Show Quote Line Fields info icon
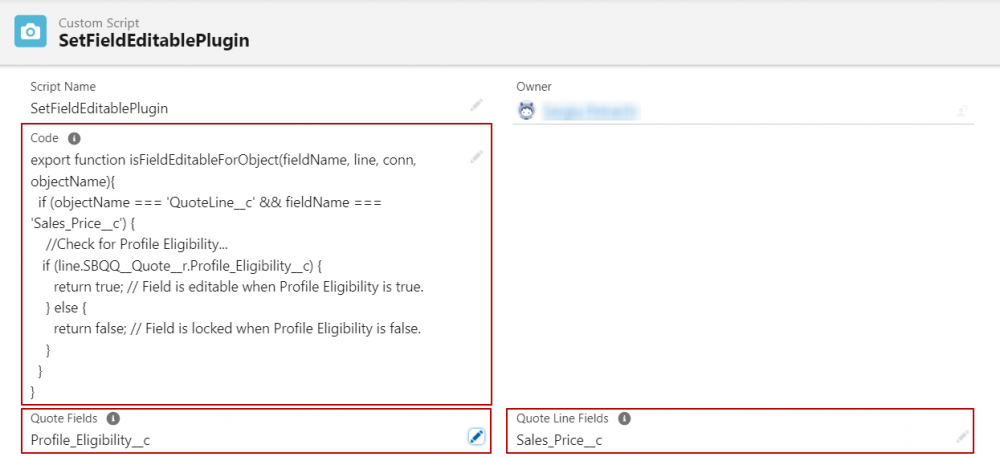Image resolution: width=1000 pixels, height=457 pixels. (x=624, y=419)
